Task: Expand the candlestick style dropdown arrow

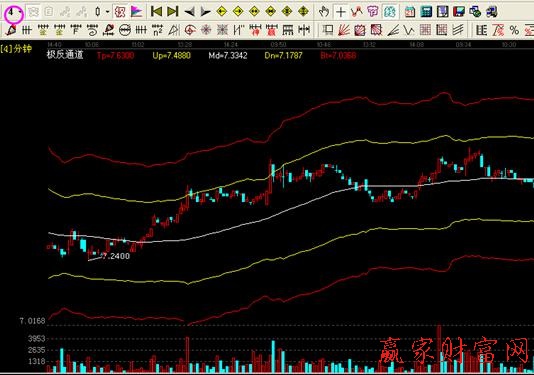Action: [x=108, y=12]
